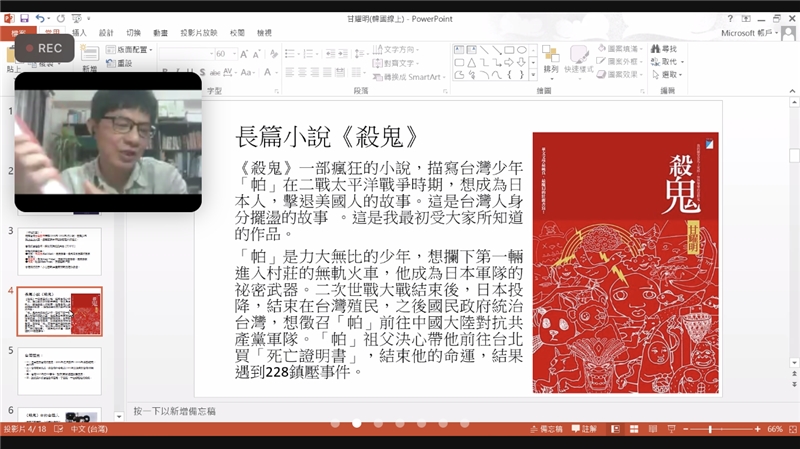800x449 pixels.
Task: Clear all text formatting
Action: [274, 54]
